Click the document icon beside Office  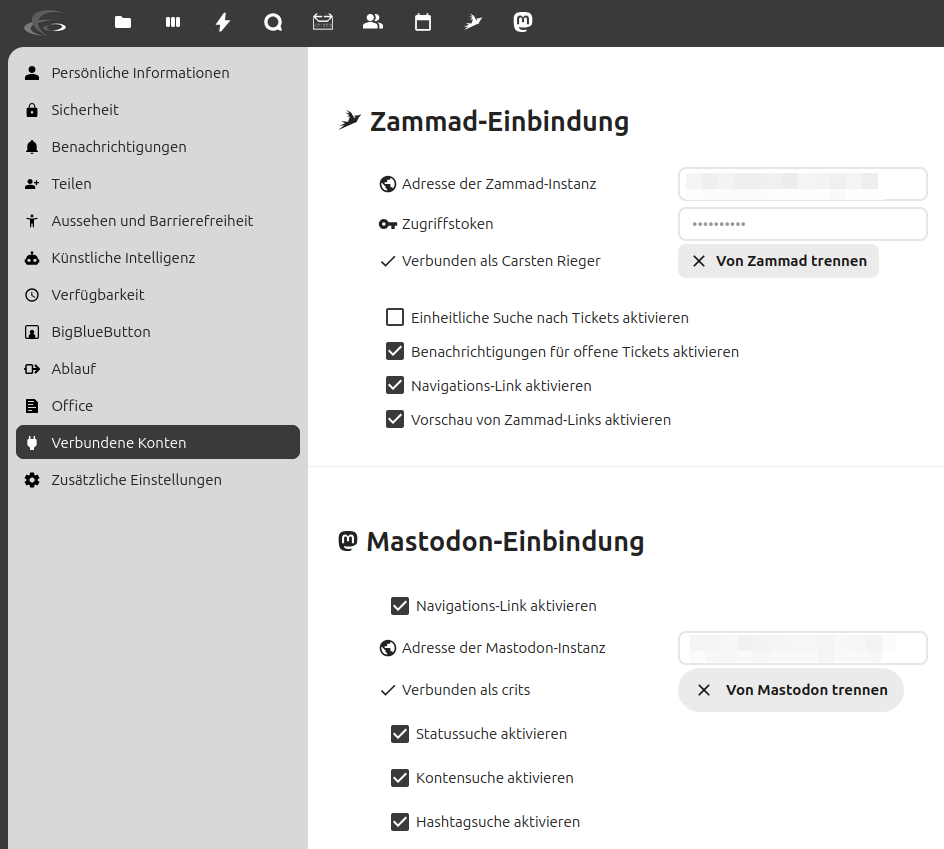pyautogui.click(x=32, y=406)
